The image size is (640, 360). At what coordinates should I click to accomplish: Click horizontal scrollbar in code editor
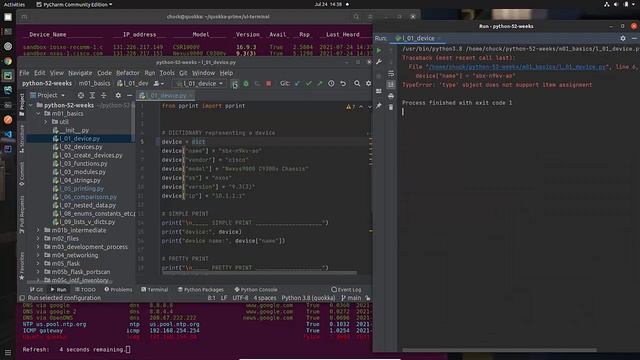260,273
